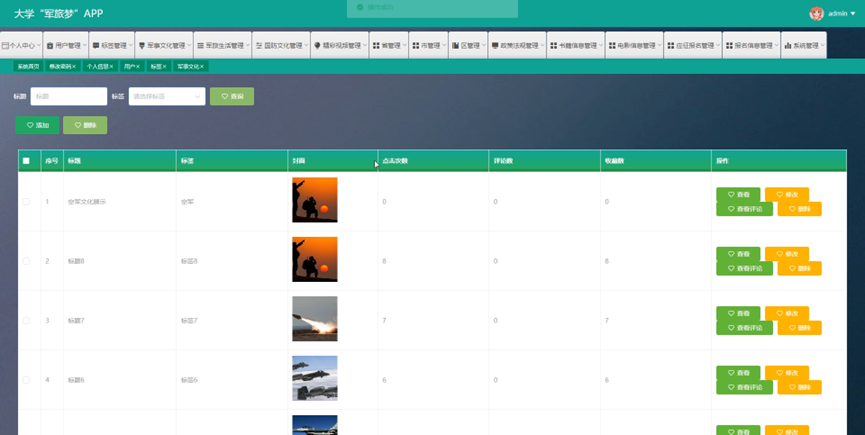Click the 应征报名管理 grid icon
The width and height of the screenshot is (865, 435).
[670, 46]
